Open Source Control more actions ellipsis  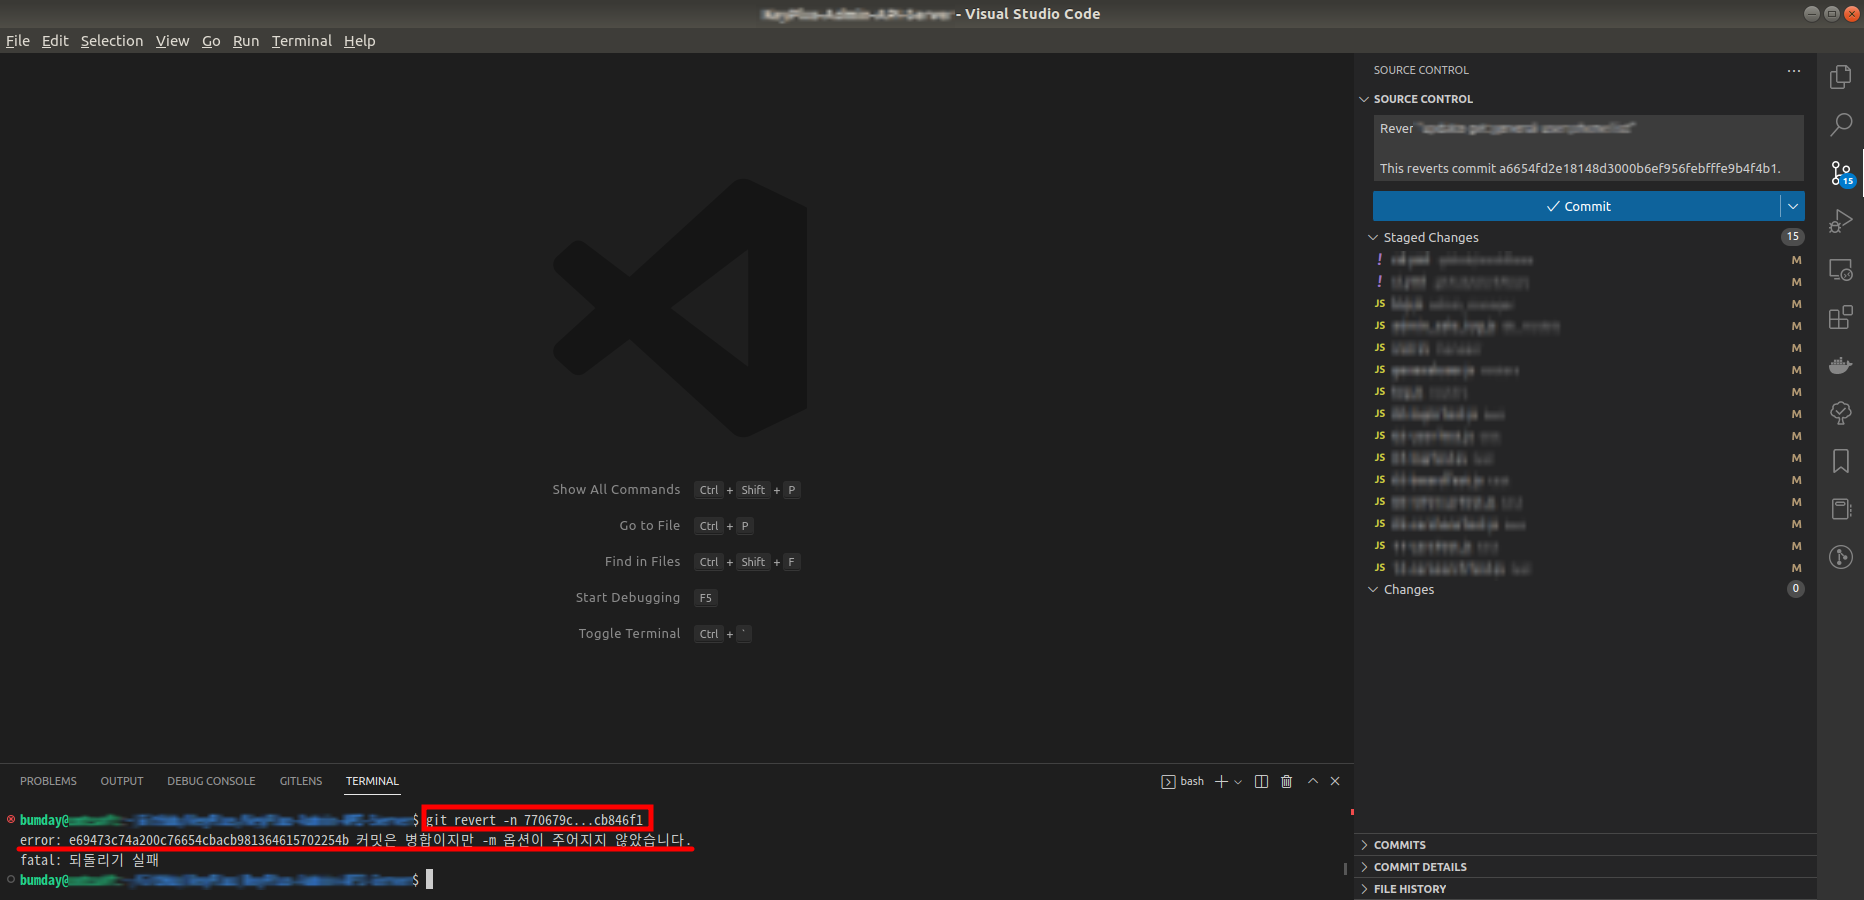[x=1794, y=71]
